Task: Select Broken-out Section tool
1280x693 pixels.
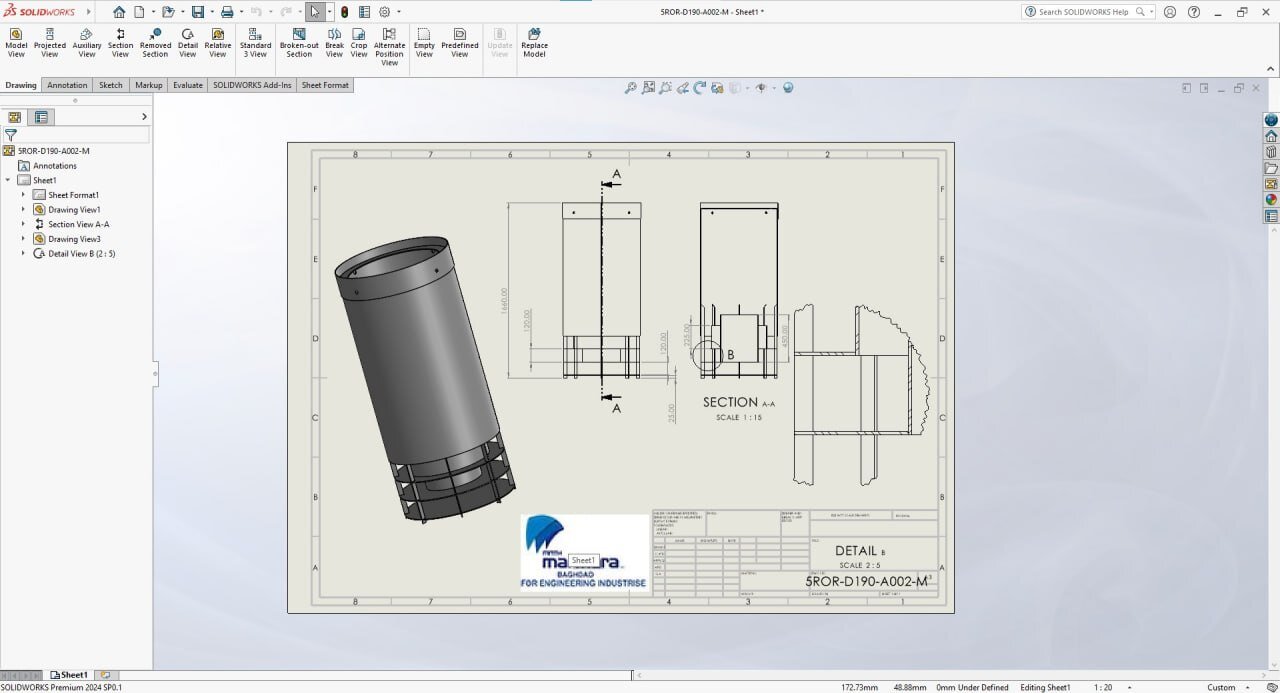Action: tap(299, 43)
